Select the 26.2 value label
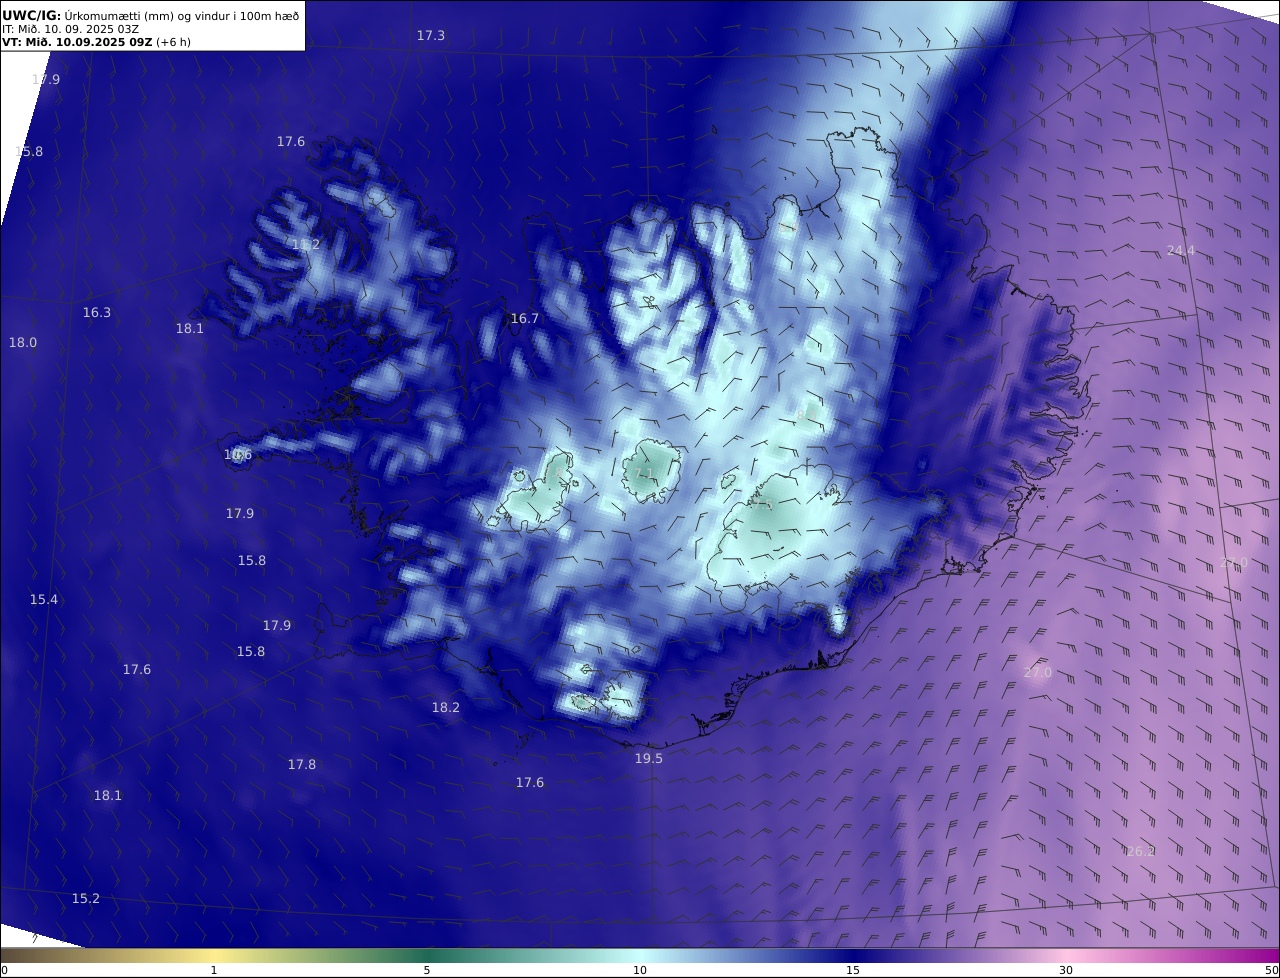Image resolution: width=1280 pixels, height=978 pixels. tap(1140, 852)
